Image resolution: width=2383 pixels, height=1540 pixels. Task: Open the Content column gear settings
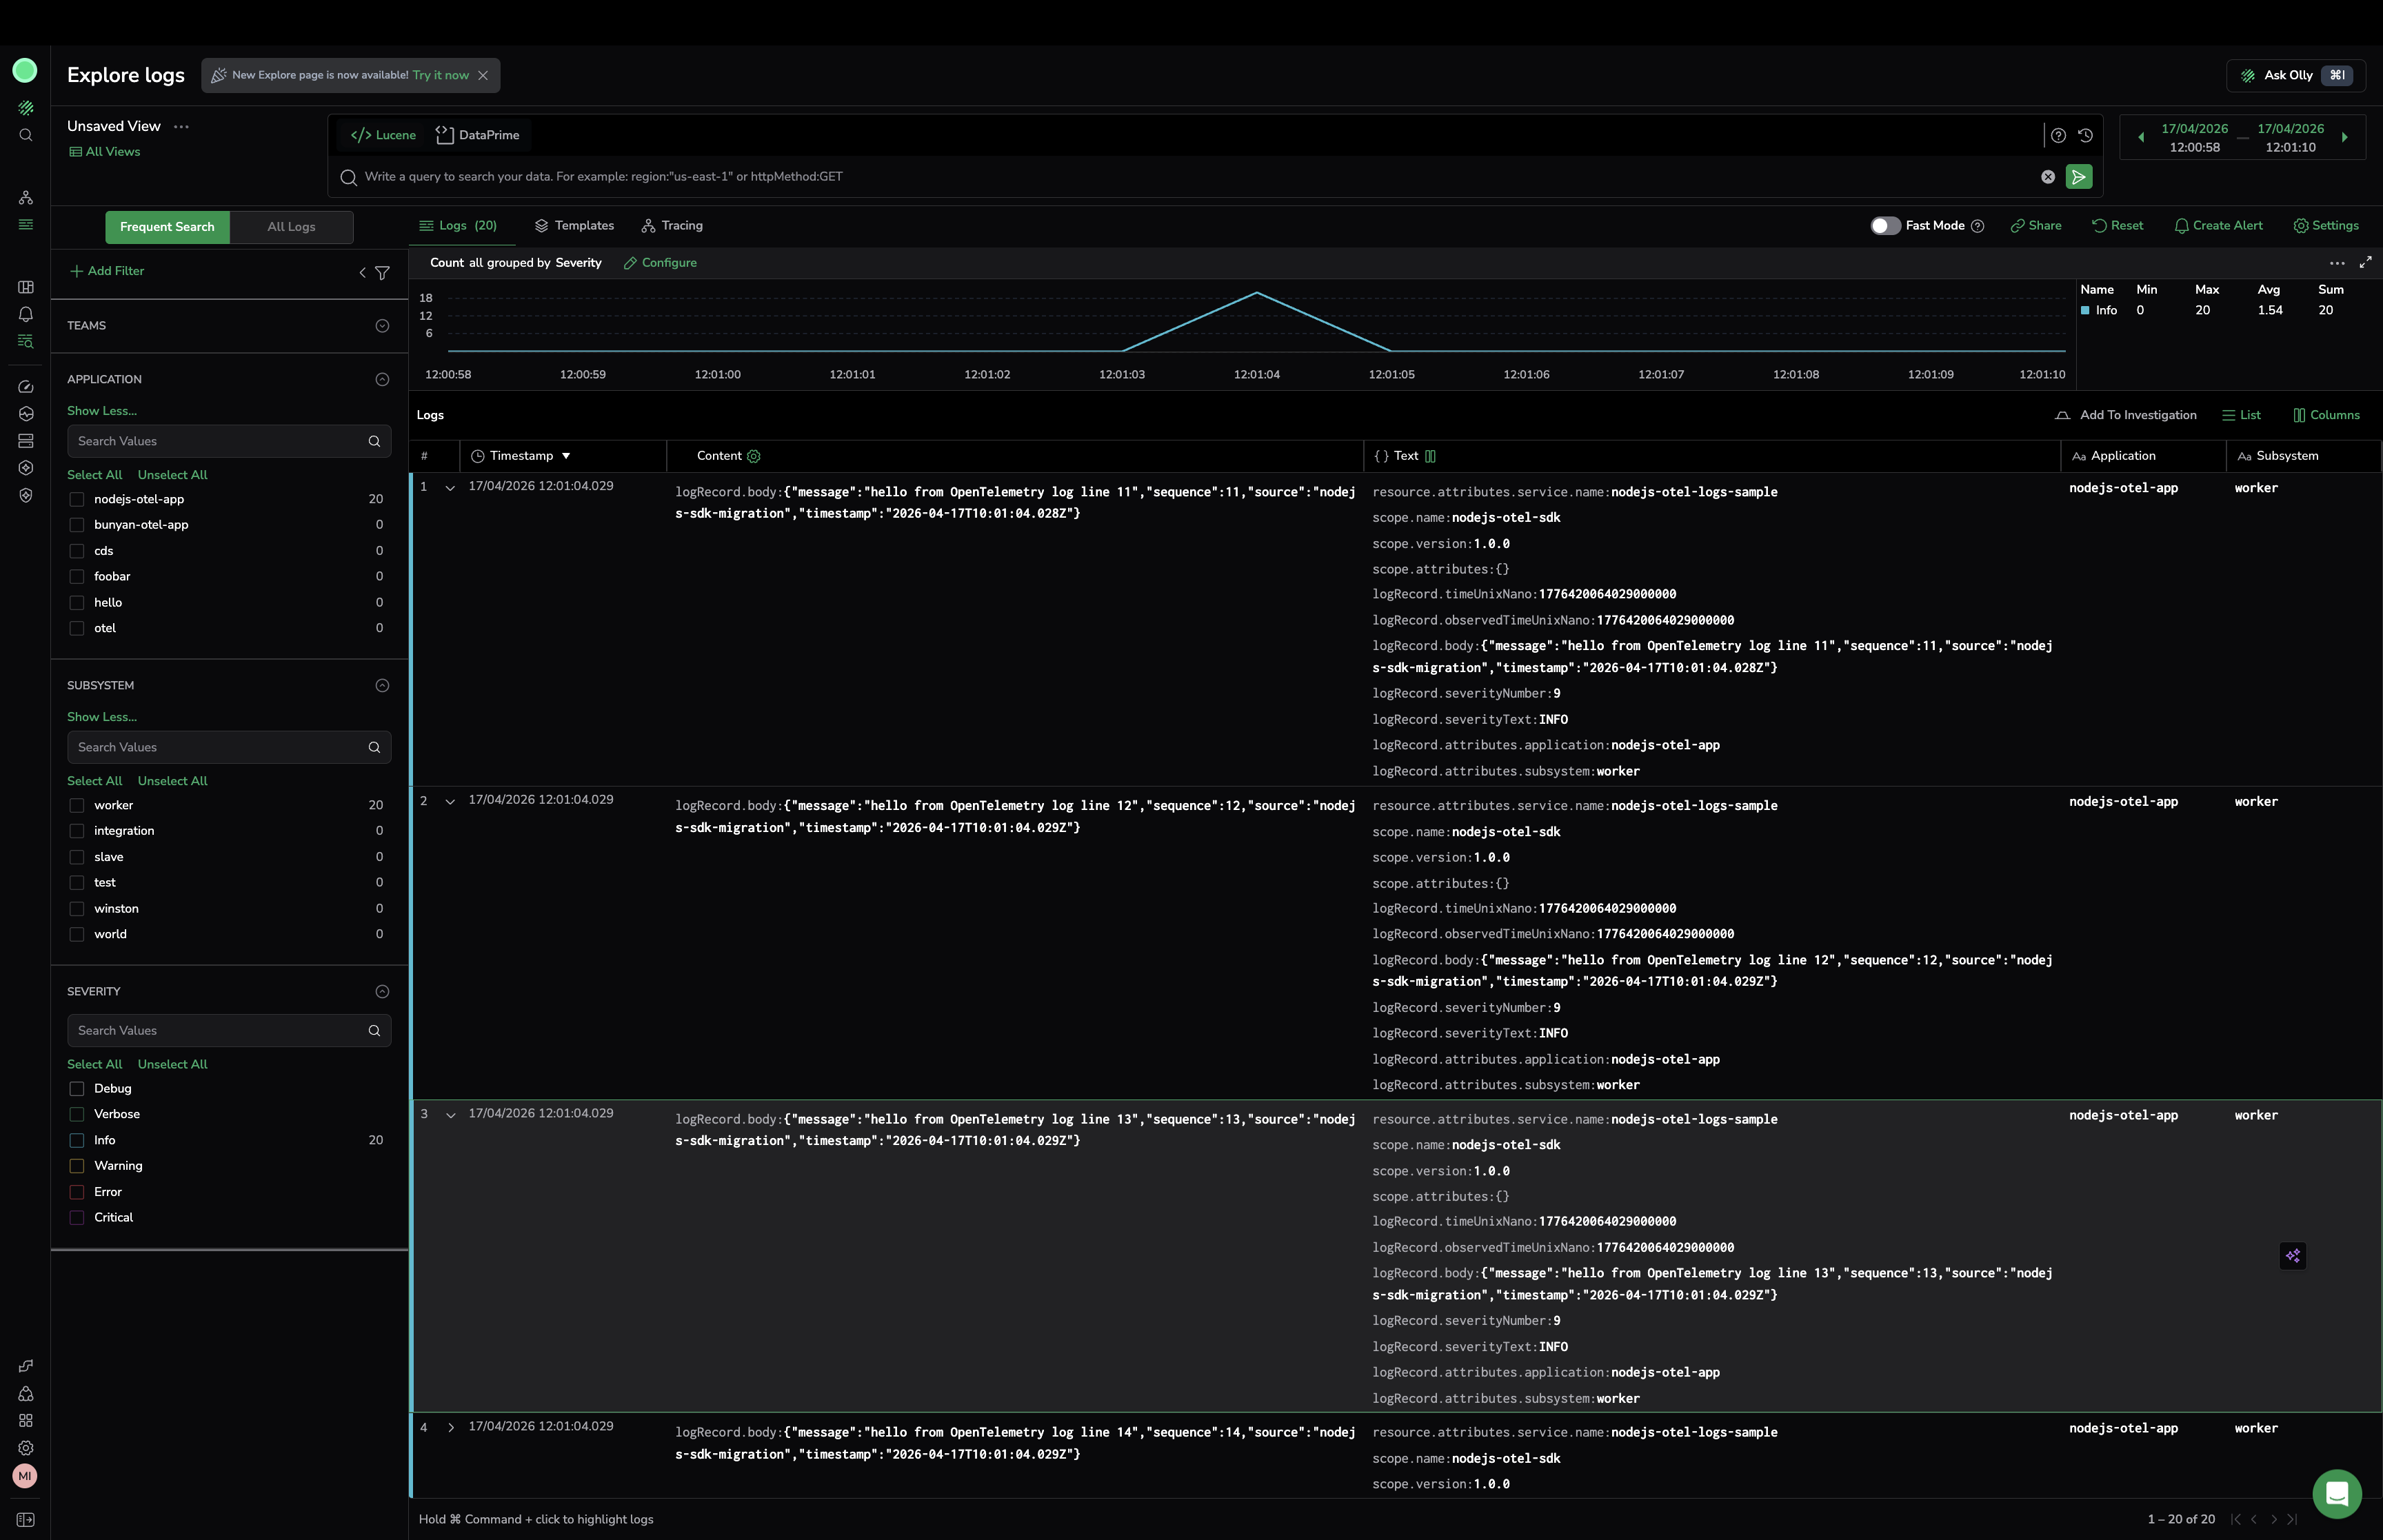coord(754,456)
